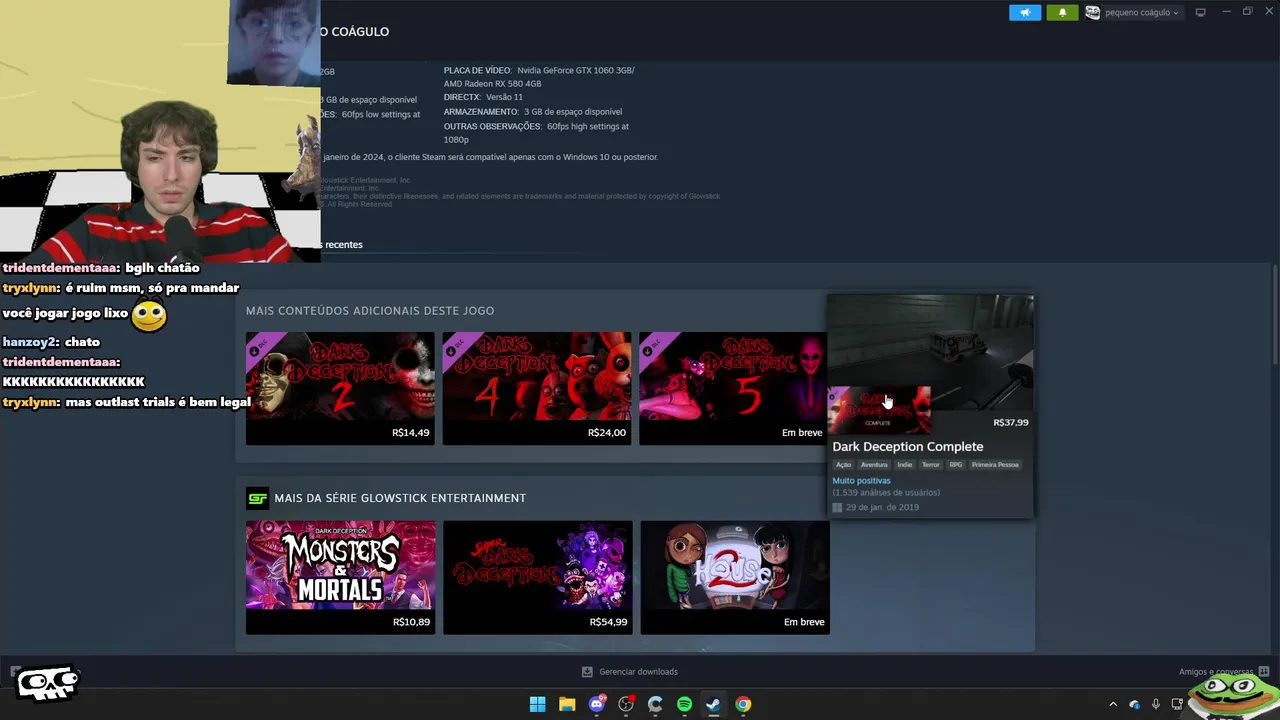Screen dimensions: 1280x720
Task: Open the Dark Deception Chapter 5 DLC
Action: click(x=733, y=388)
